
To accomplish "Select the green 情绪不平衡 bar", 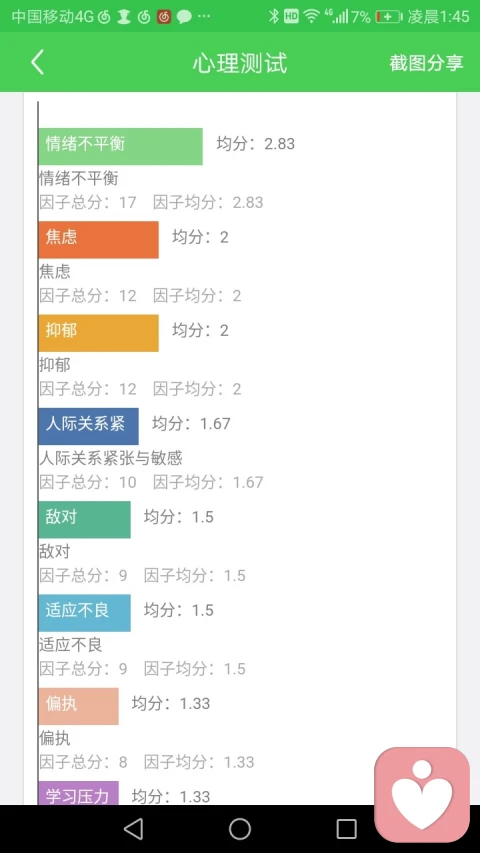I will (120, 146).
